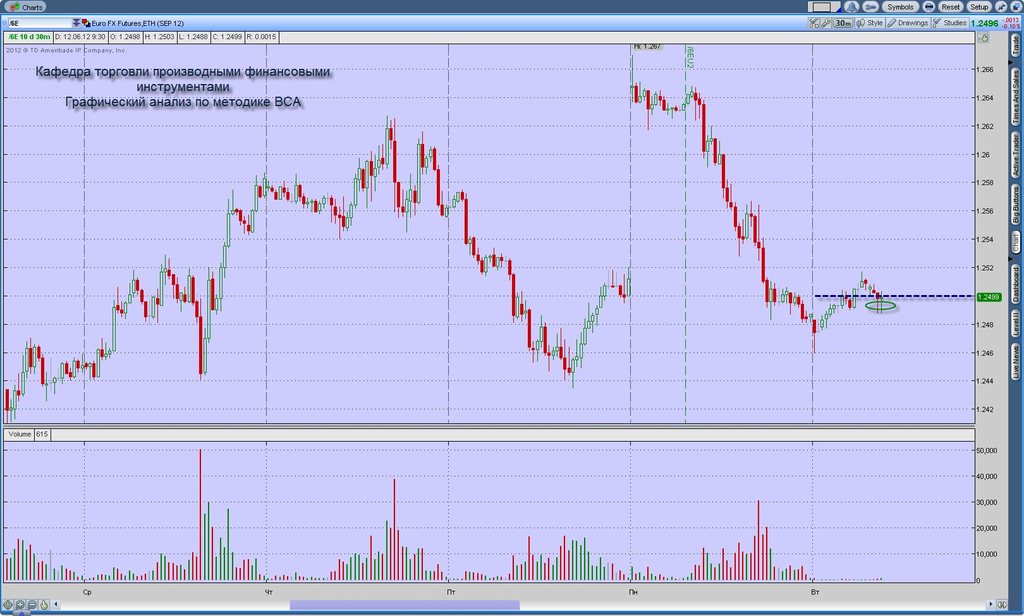
Task: Click the pin icon next to Setup
Action: pos(1001,7)
